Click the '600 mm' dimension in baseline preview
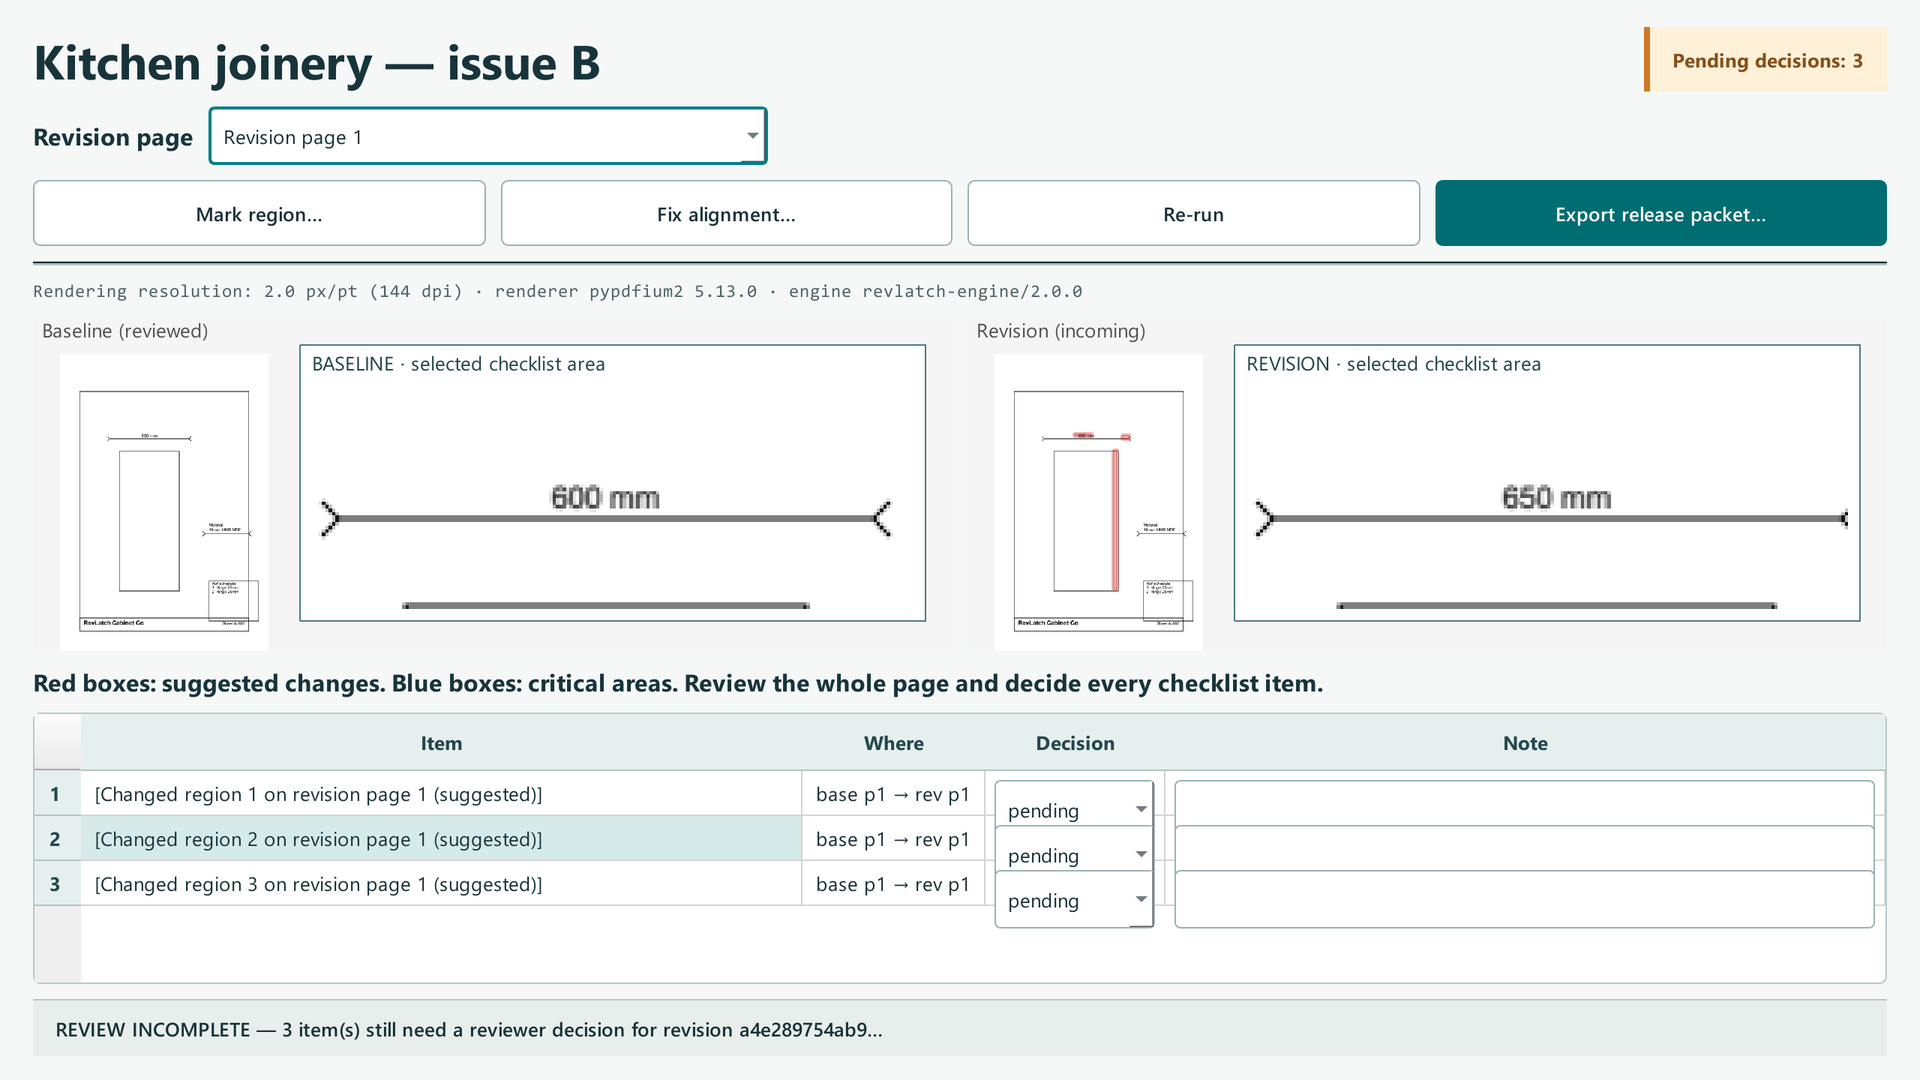Screen dimensions: 1920x1080 605,497
